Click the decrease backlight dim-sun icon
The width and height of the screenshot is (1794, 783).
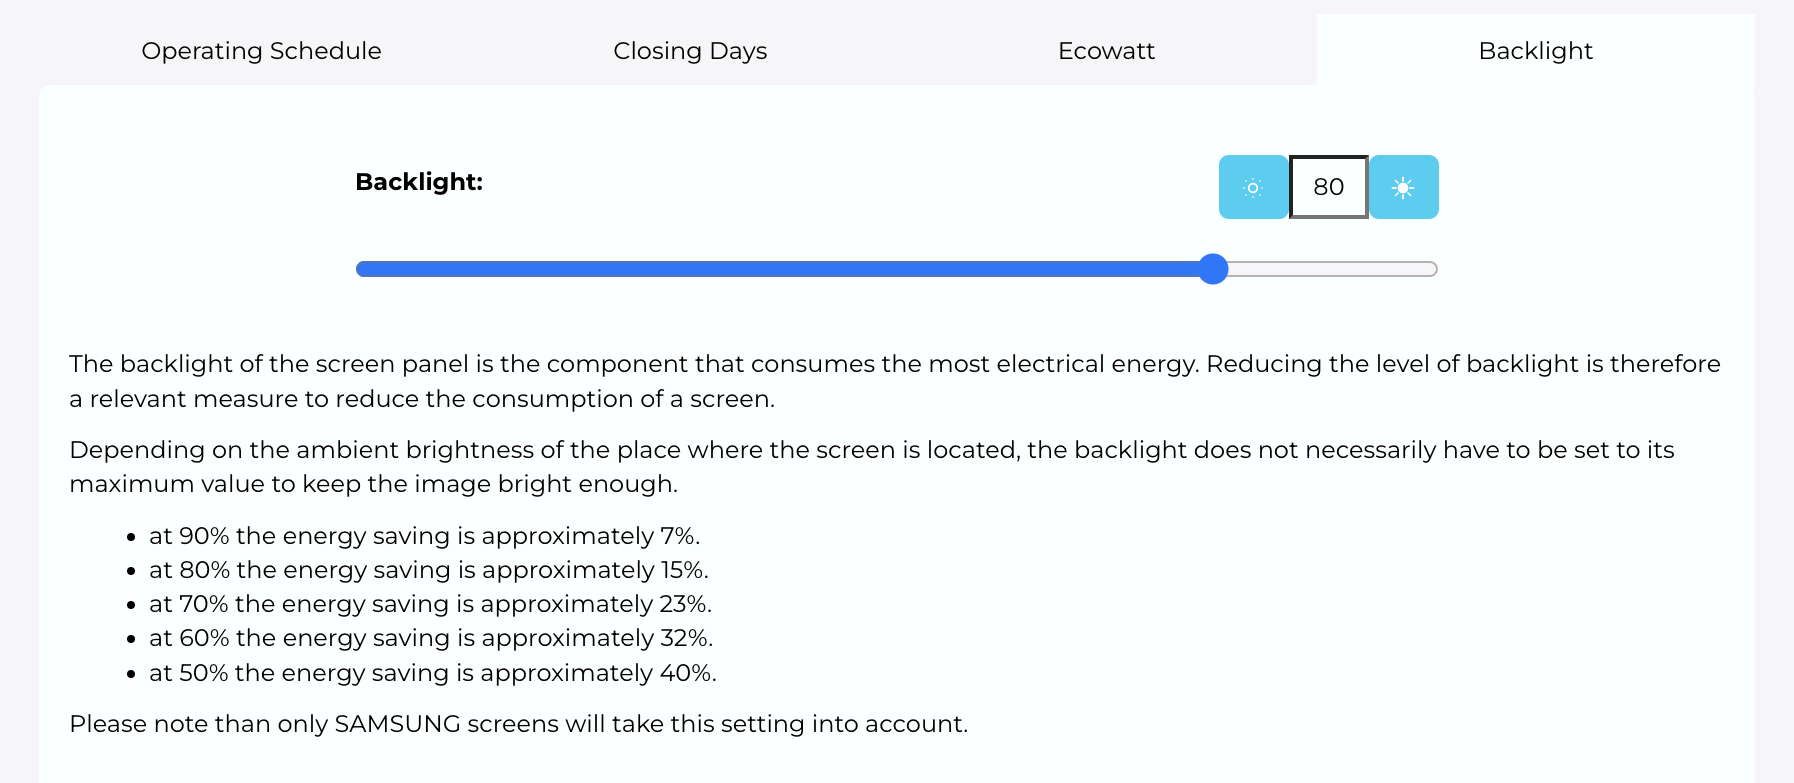[x=1253, y=187]
